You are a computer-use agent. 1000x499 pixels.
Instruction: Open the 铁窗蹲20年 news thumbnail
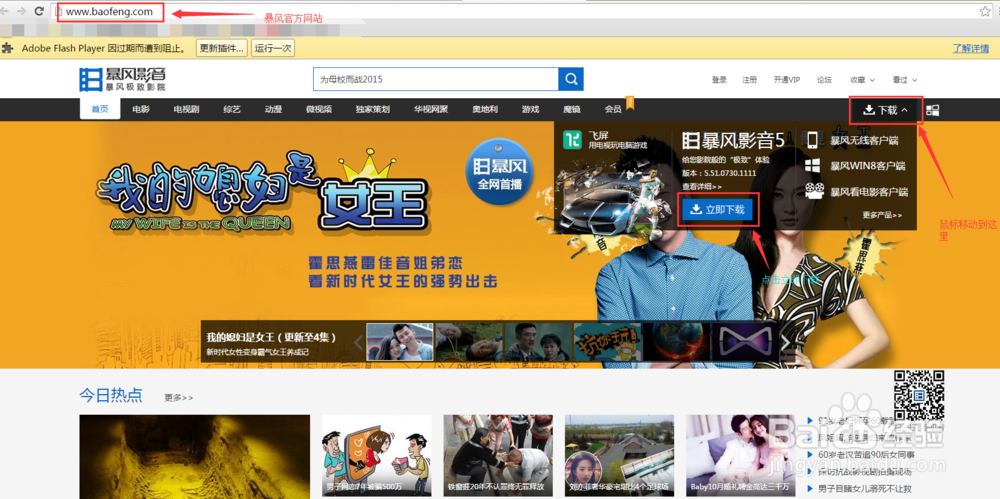pyautogui.click(x=497, y=456)
